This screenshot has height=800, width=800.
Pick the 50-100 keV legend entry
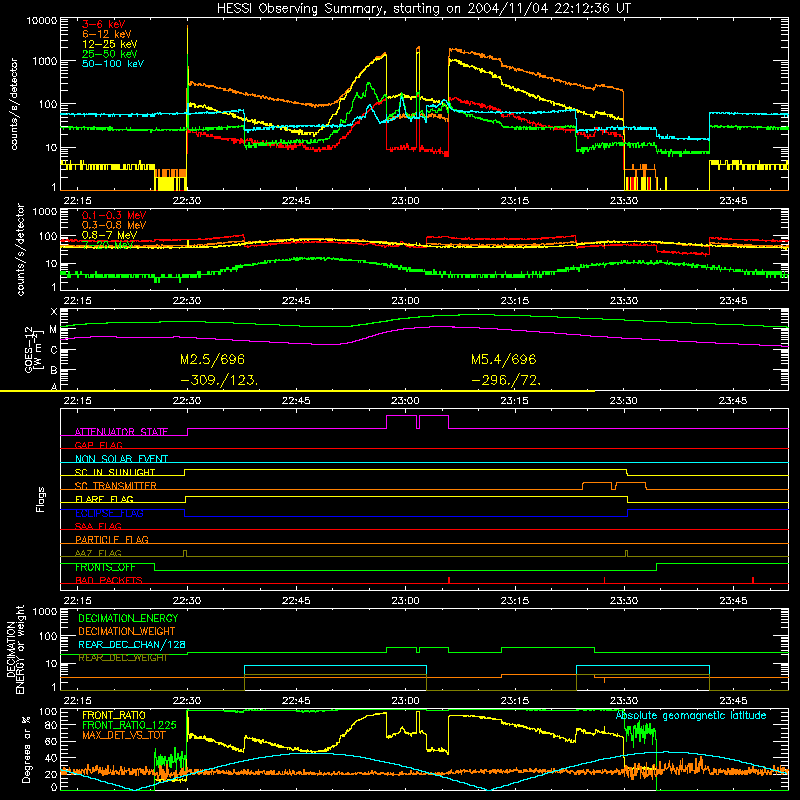coord(113,64)
